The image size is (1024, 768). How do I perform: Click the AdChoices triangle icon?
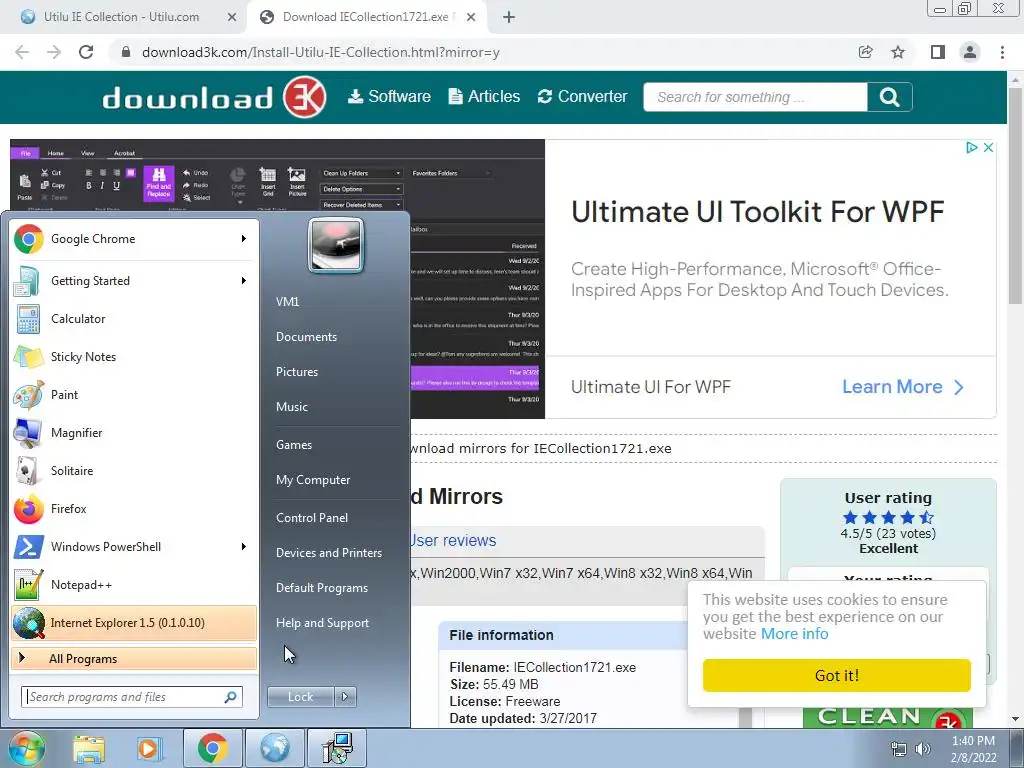tap(972, 148)
